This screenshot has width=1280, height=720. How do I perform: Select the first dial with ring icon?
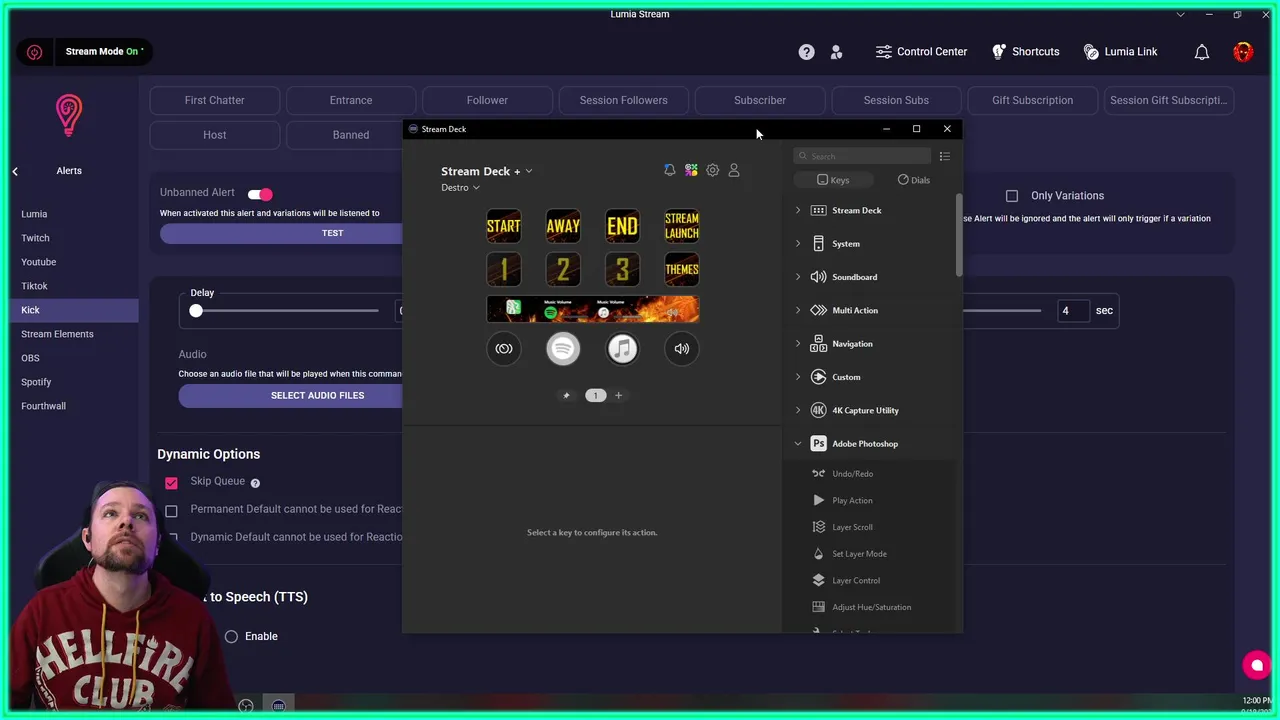tap(504, 349)
